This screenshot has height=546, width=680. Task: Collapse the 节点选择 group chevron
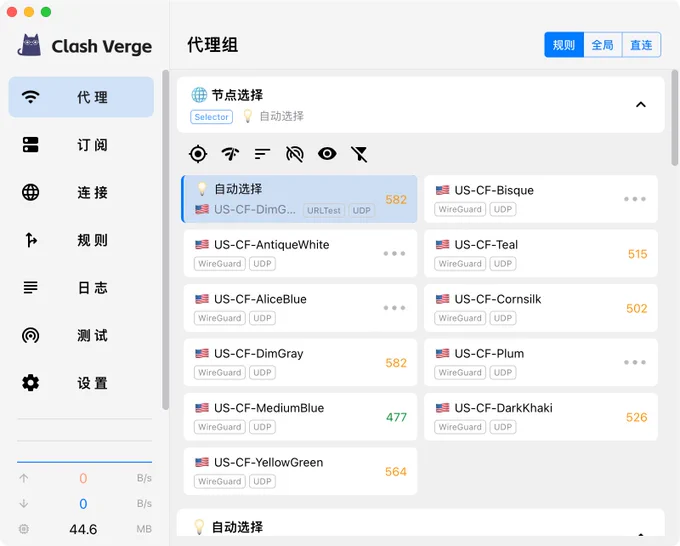point(641,105)
